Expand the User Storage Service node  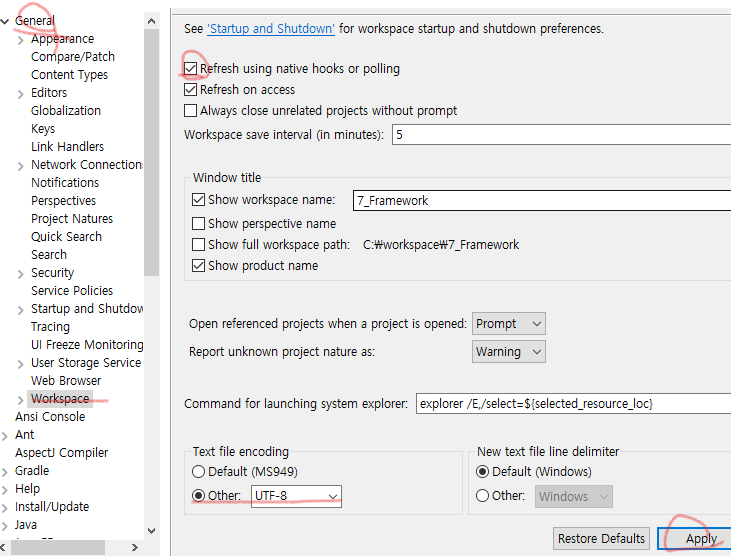pos(21,364)
